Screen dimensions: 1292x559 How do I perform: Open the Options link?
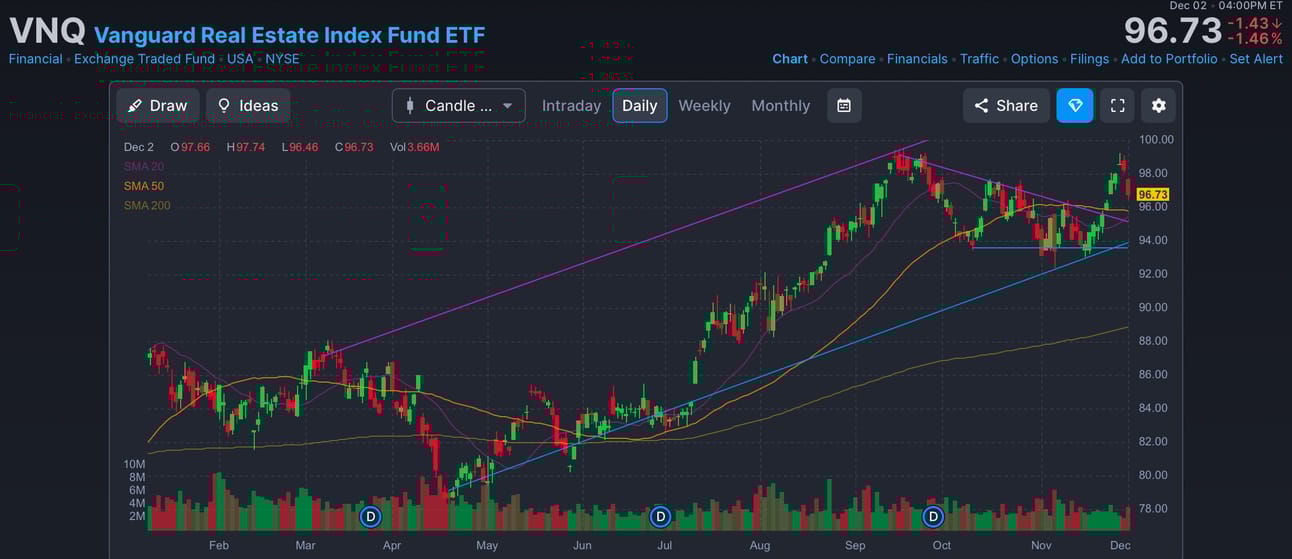coord(1034,59)
